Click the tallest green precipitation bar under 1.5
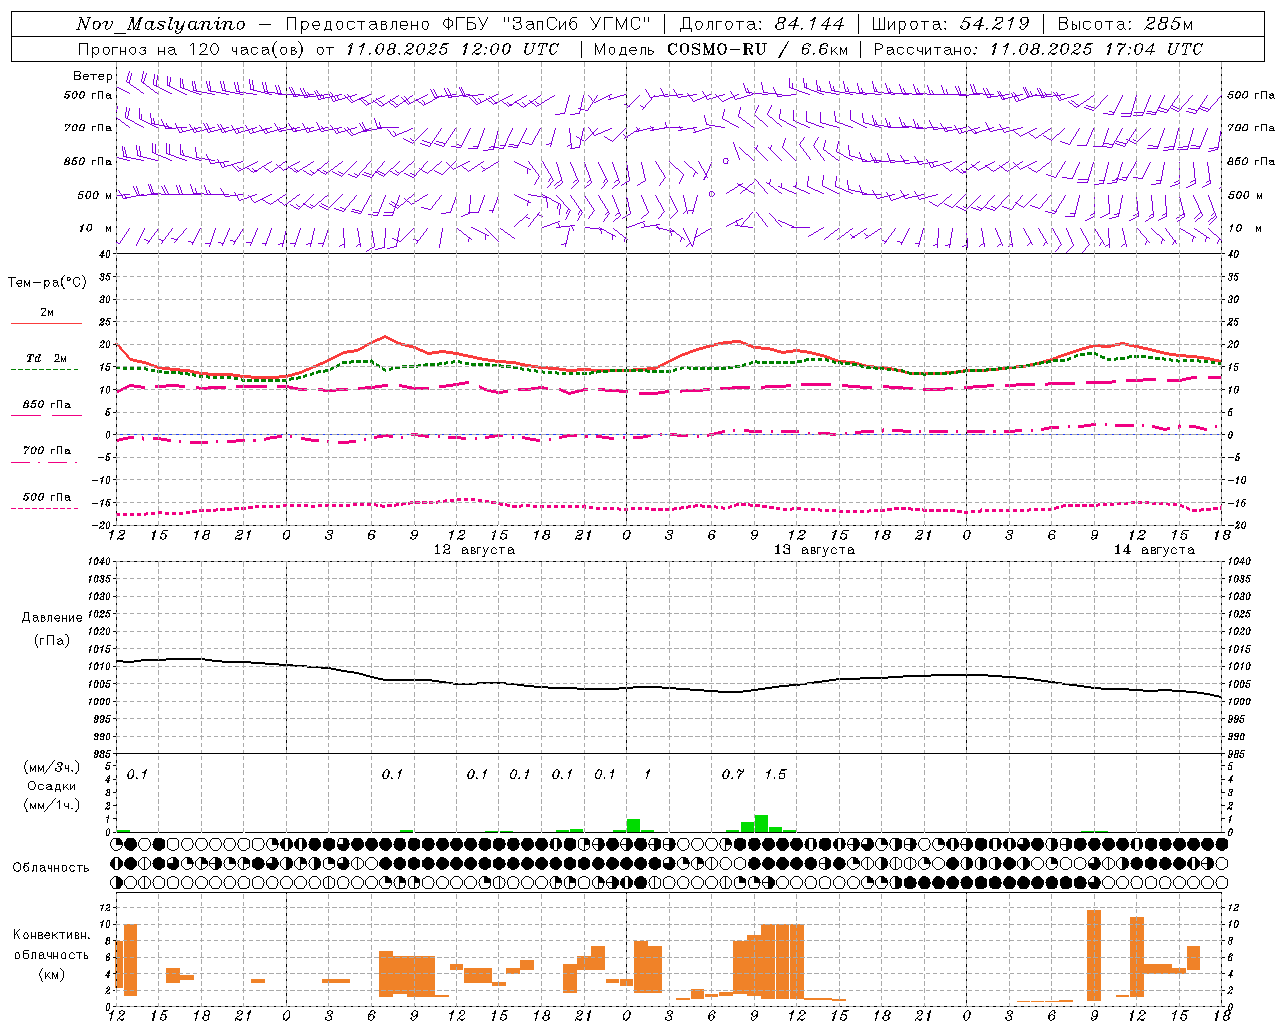1280x1024 pixels. pos(761,823)
